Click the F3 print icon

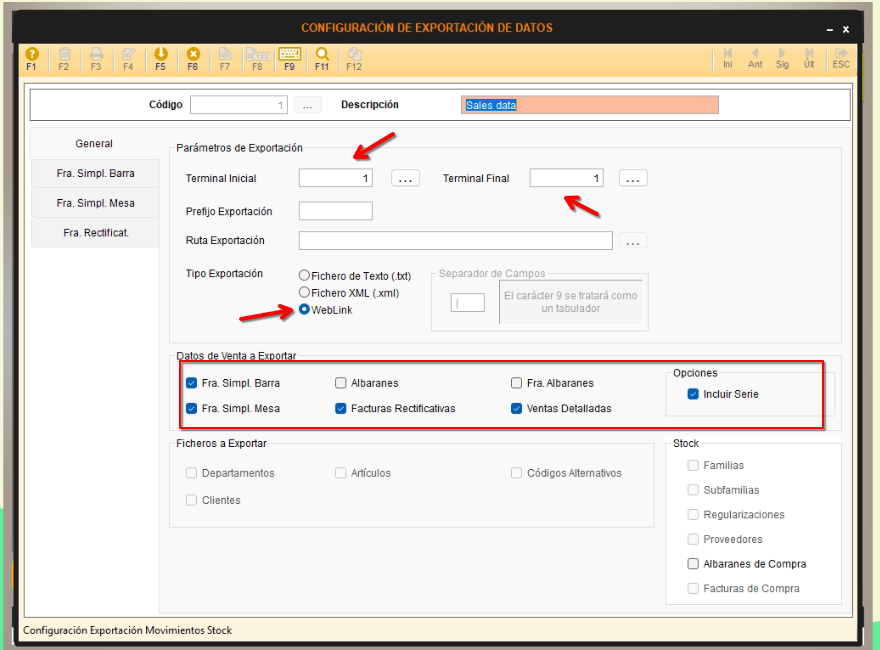coord(96,57)
